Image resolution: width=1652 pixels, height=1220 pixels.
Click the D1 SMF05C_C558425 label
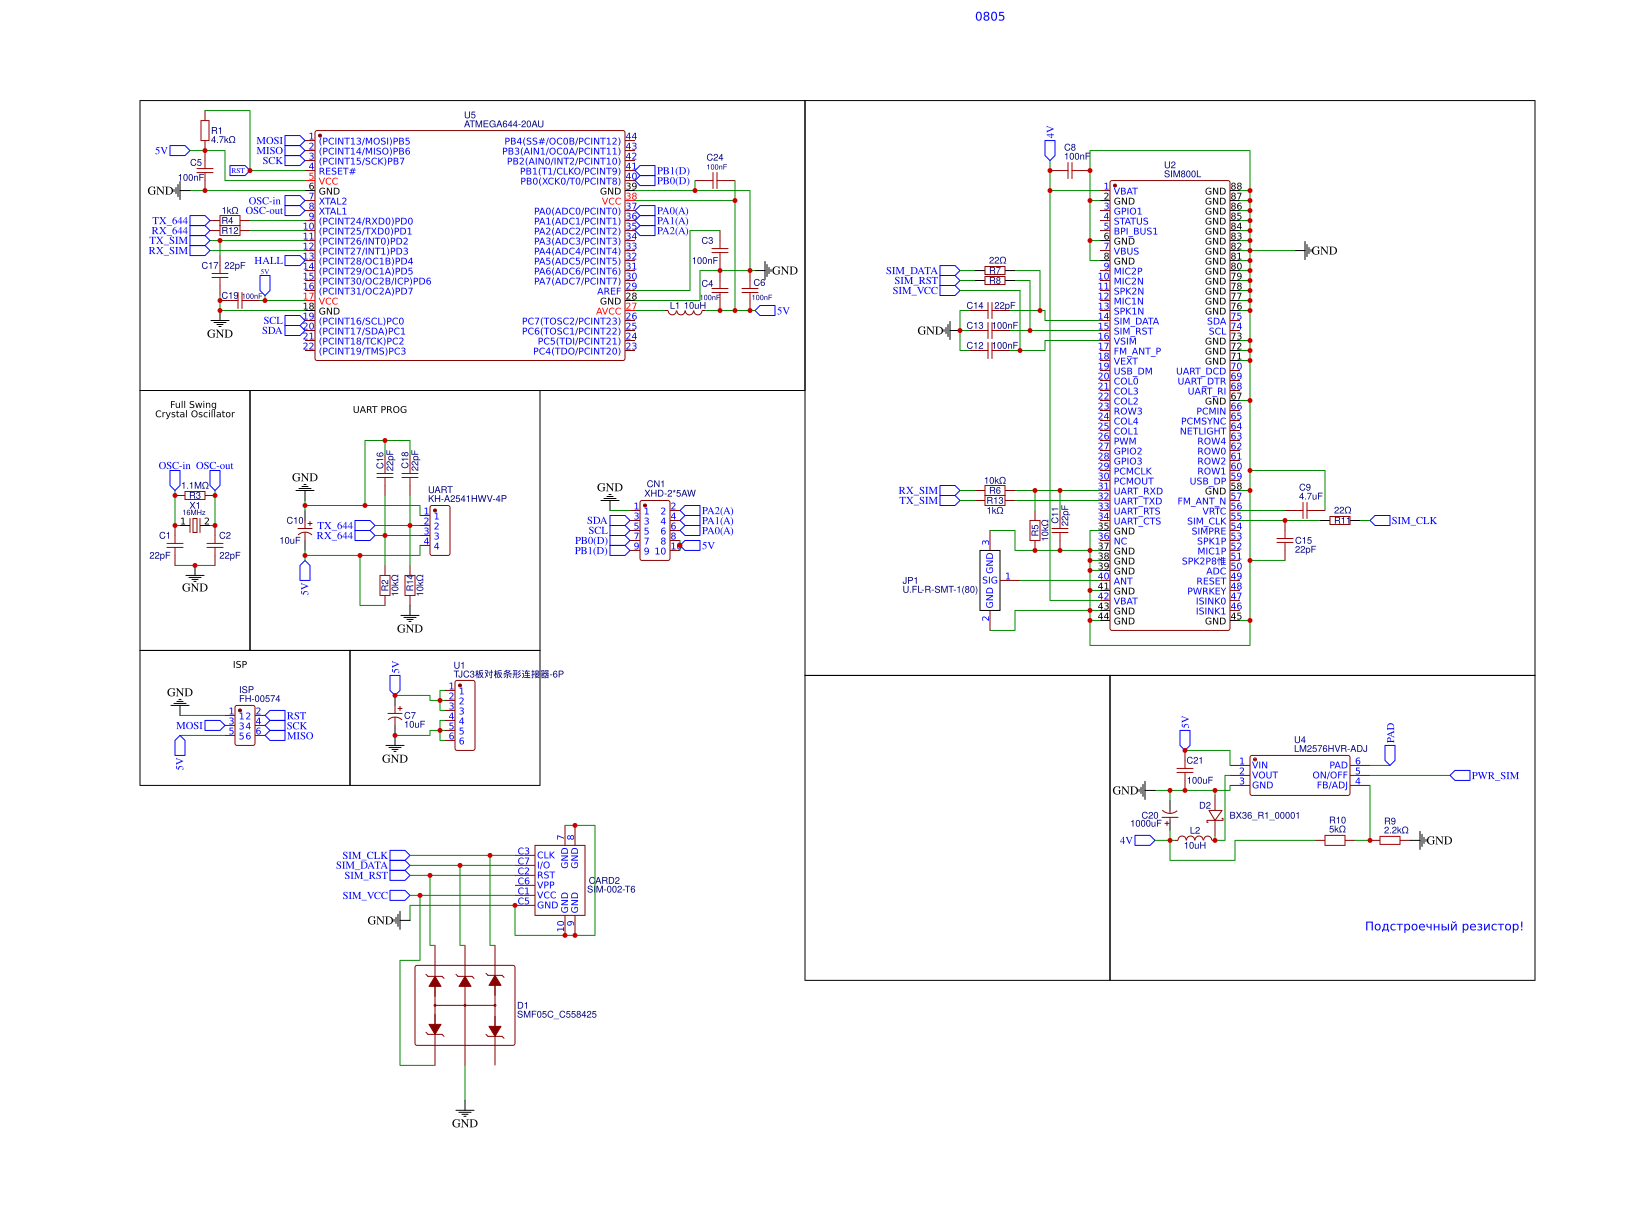tap(557, 1010)
